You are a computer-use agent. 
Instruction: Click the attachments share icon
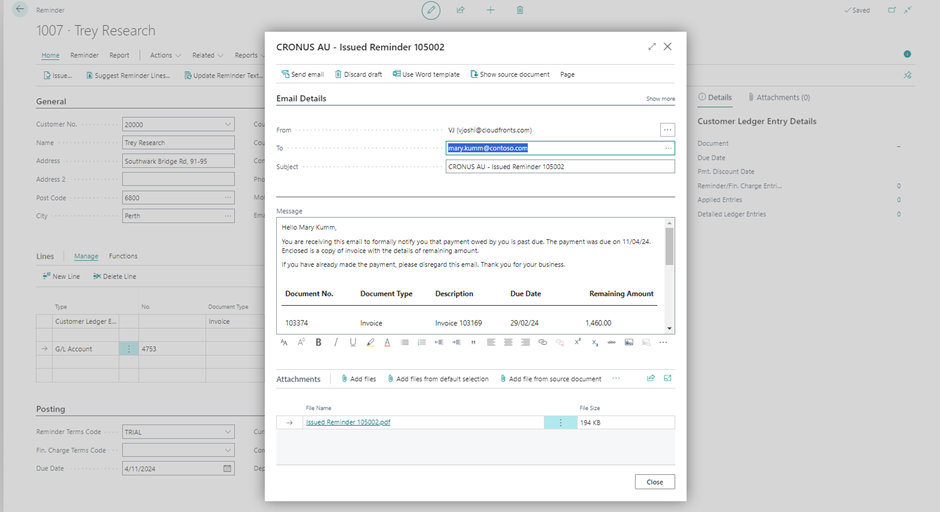click(x=650, y=378)
